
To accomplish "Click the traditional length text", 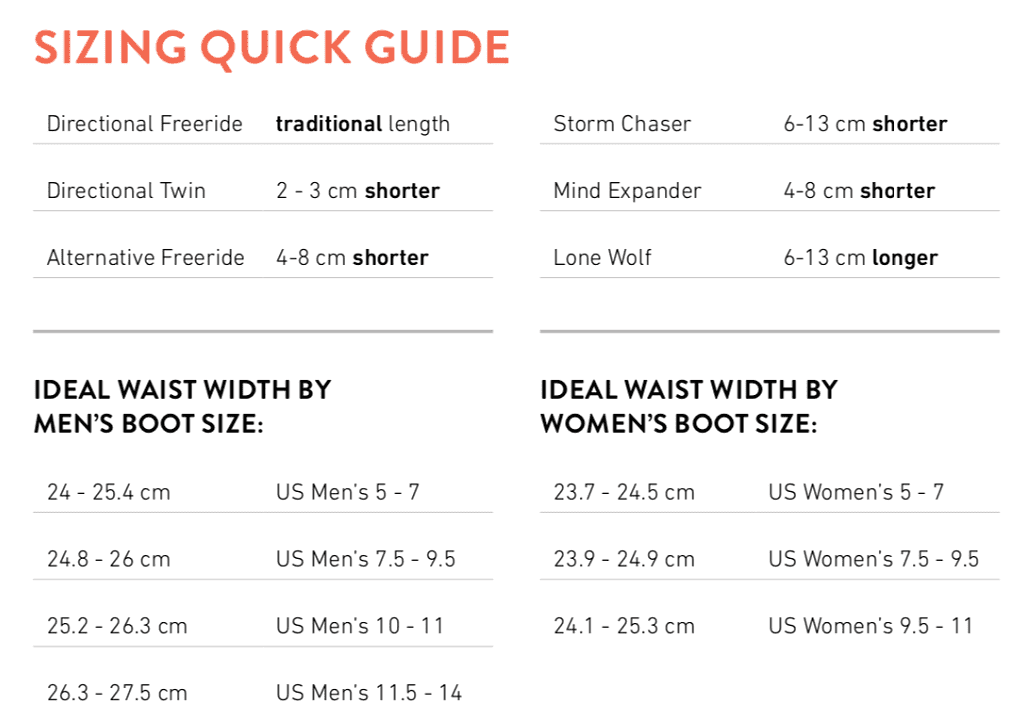I will pyautogui.click(x=363, y=124).
